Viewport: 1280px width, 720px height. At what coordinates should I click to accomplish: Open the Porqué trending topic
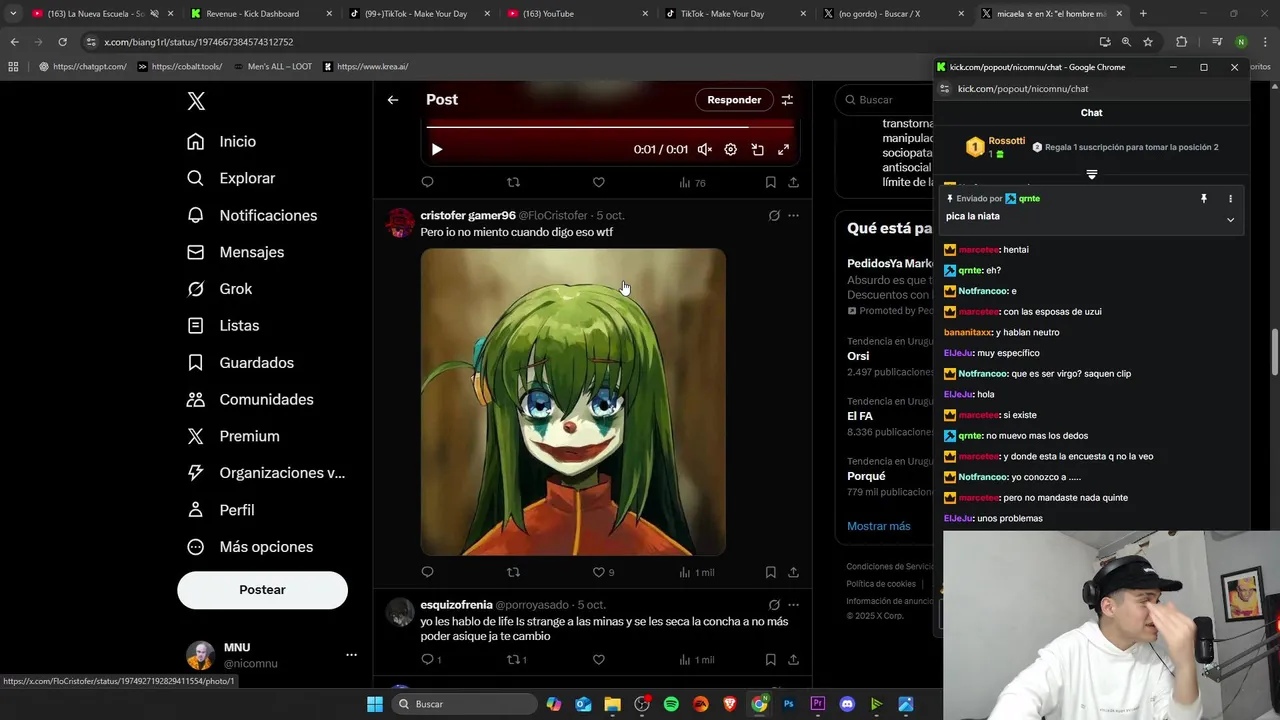click(x=866, y=476)
